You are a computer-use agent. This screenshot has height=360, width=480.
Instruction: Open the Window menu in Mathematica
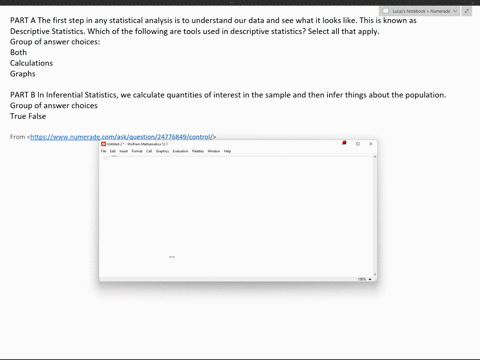click(x=214, y=151)
